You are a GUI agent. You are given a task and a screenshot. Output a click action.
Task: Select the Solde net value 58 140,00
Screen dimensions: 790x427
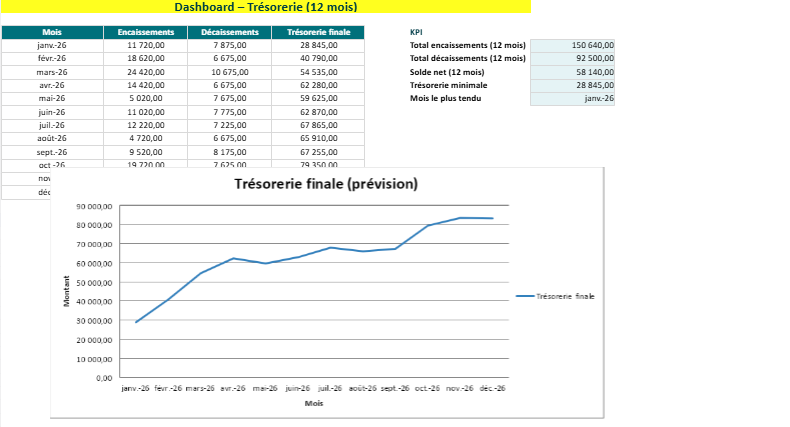[x=573, y=72]
